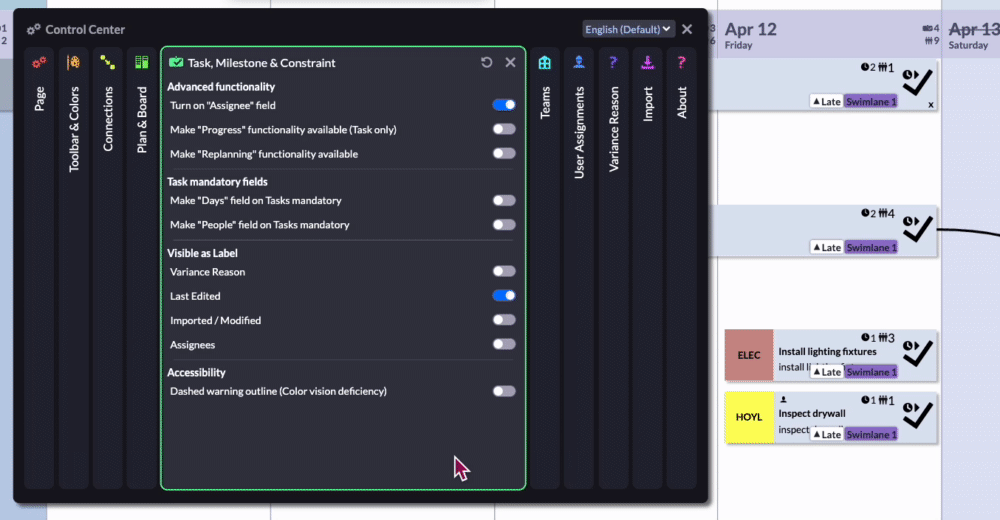1000x520 pixels.
Task: Close the Control Center dialog
Action: click(x=687, y=29)
